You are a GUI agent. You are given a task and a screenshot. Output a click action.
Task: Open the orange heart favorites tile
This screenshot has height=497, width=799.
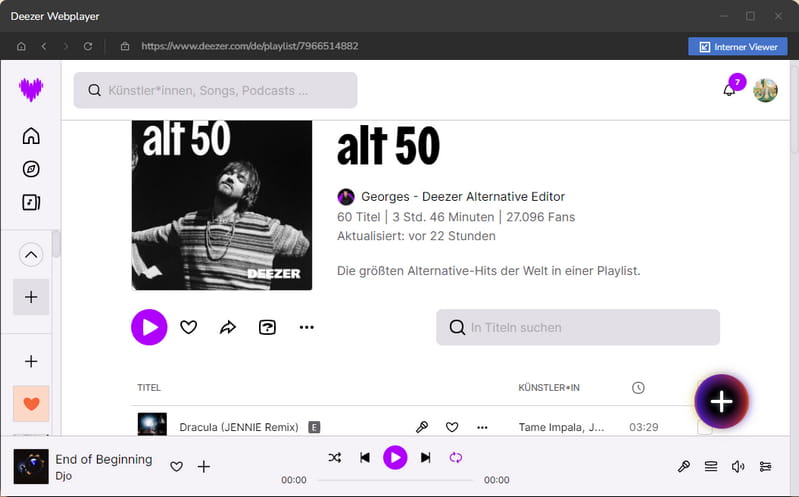coord(31,404)
